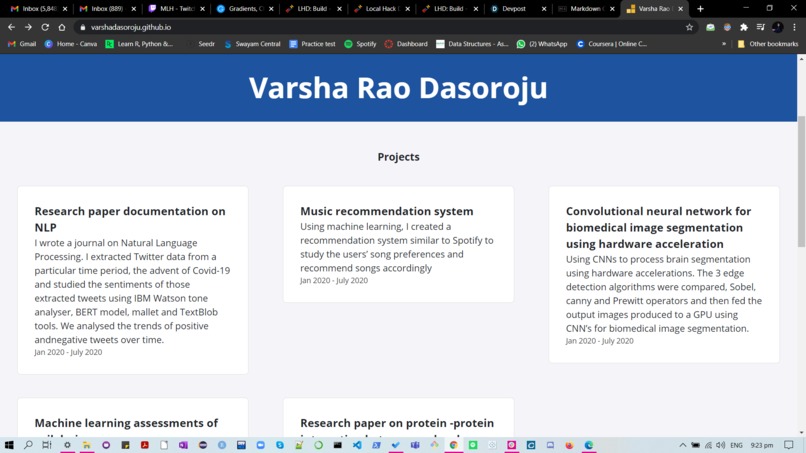Open Skype from the taskbar

coord(280,445)
